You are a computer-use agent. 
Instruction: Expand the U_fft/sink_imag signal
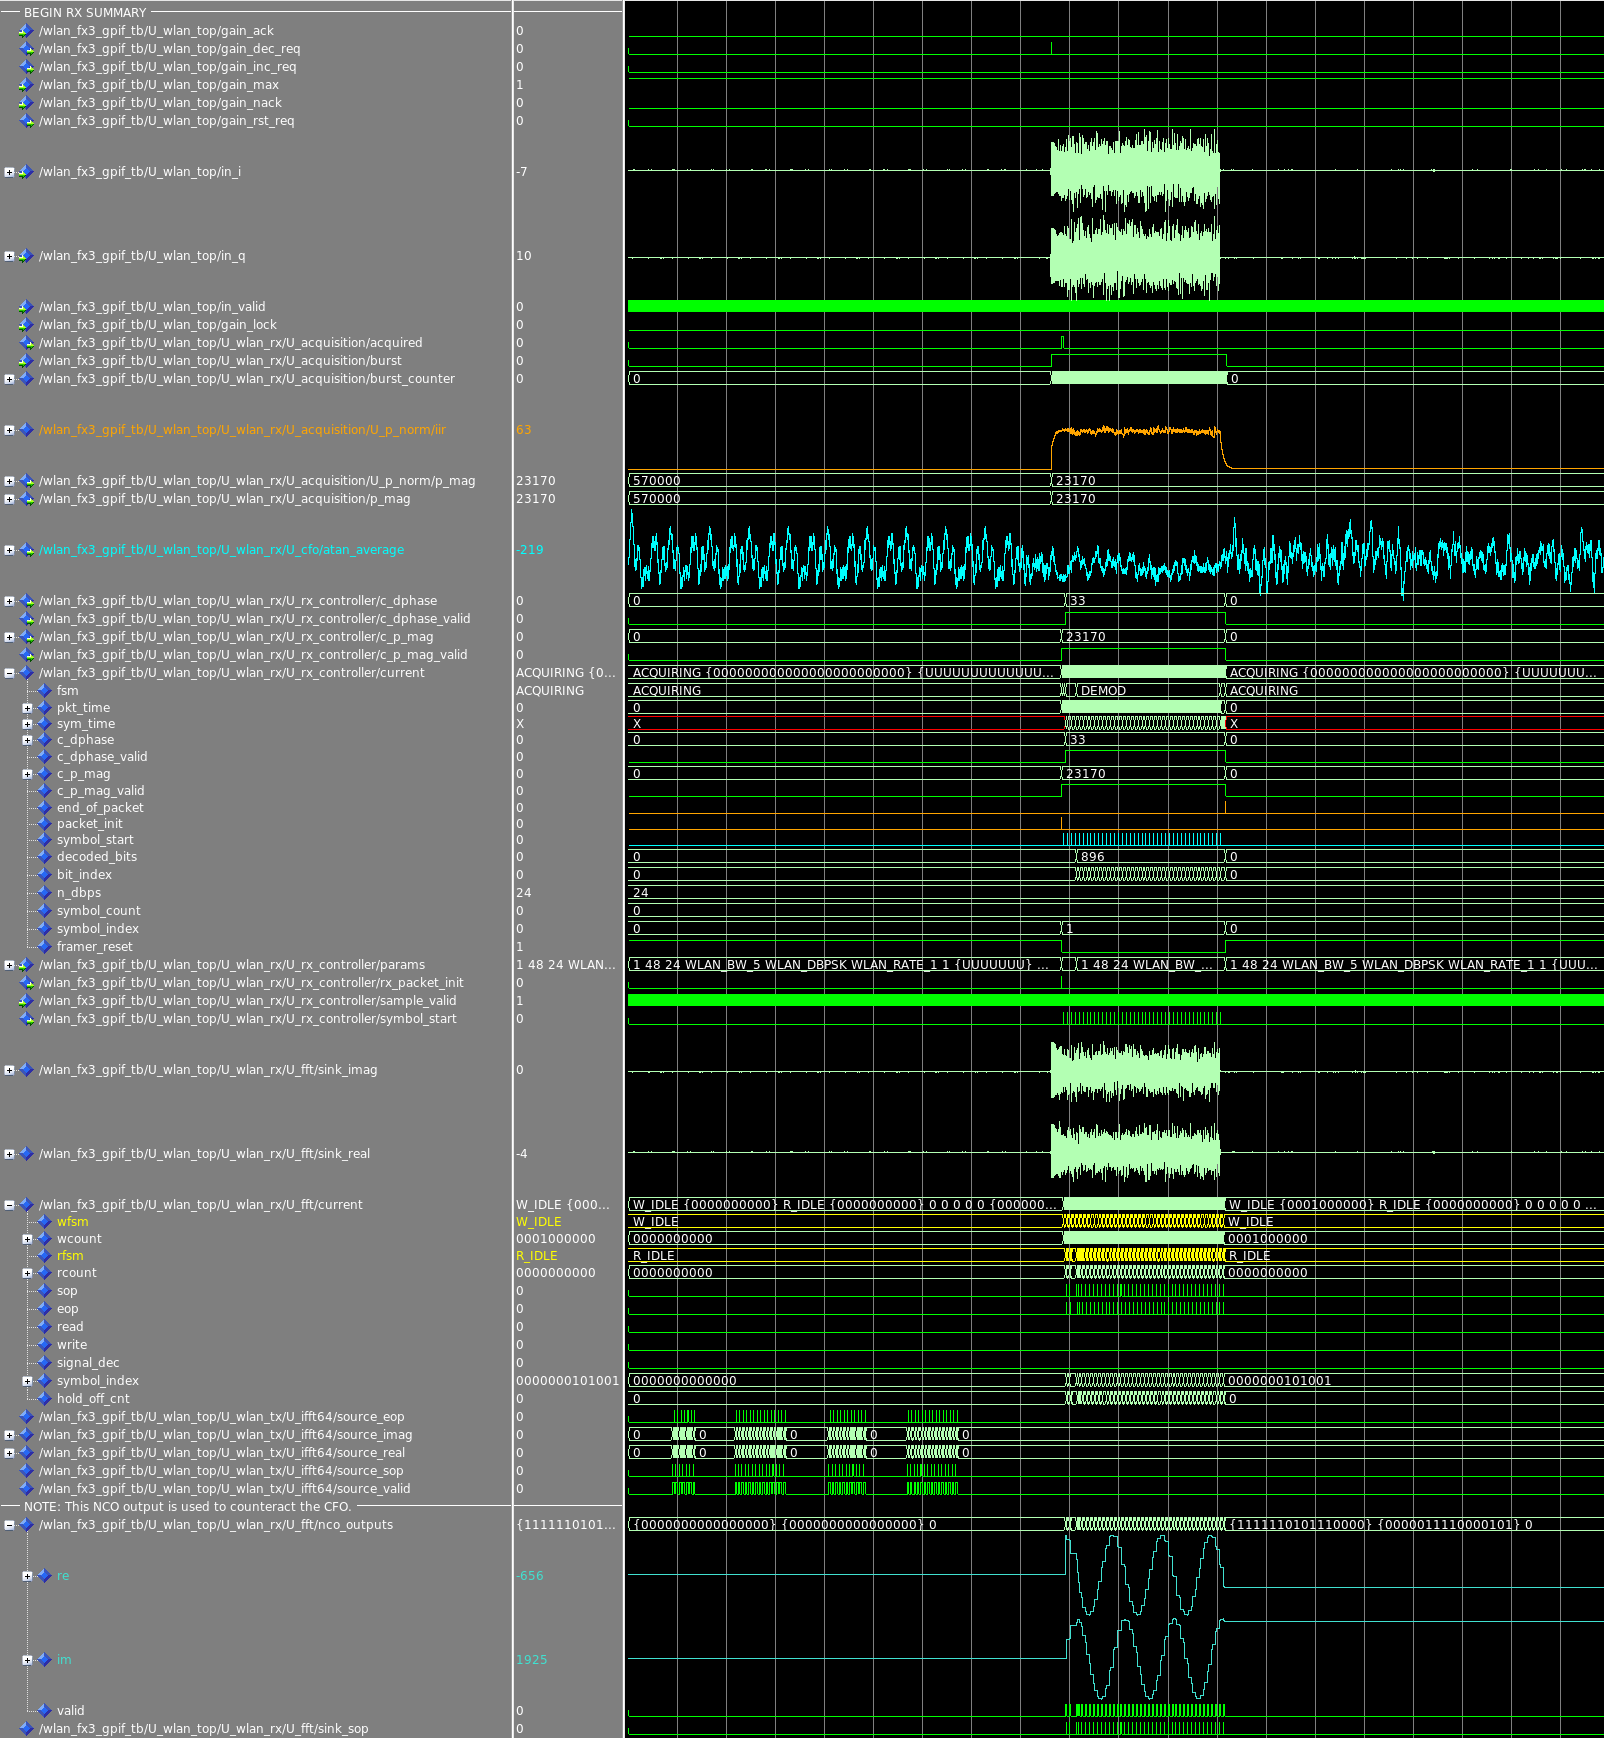coord(9,1070)
